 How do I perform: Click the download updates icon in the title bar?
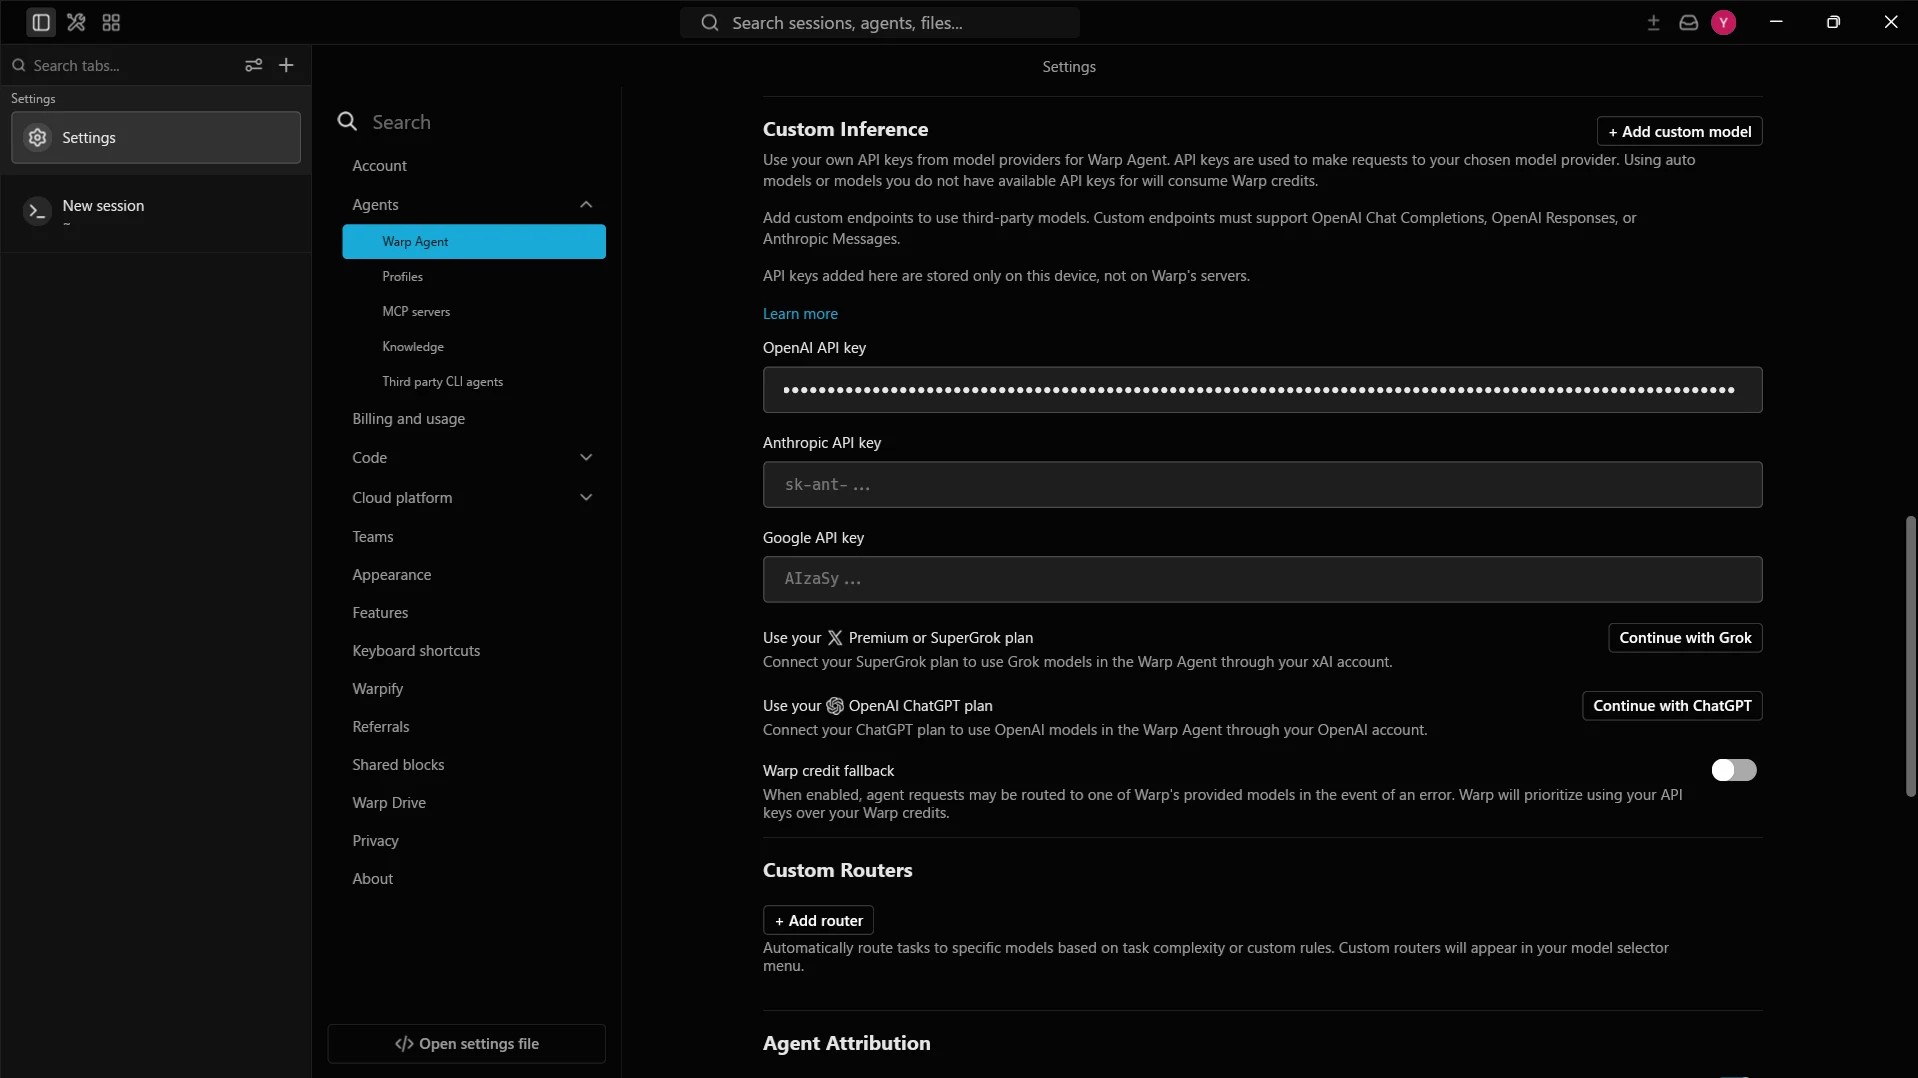pos(1653,22)
